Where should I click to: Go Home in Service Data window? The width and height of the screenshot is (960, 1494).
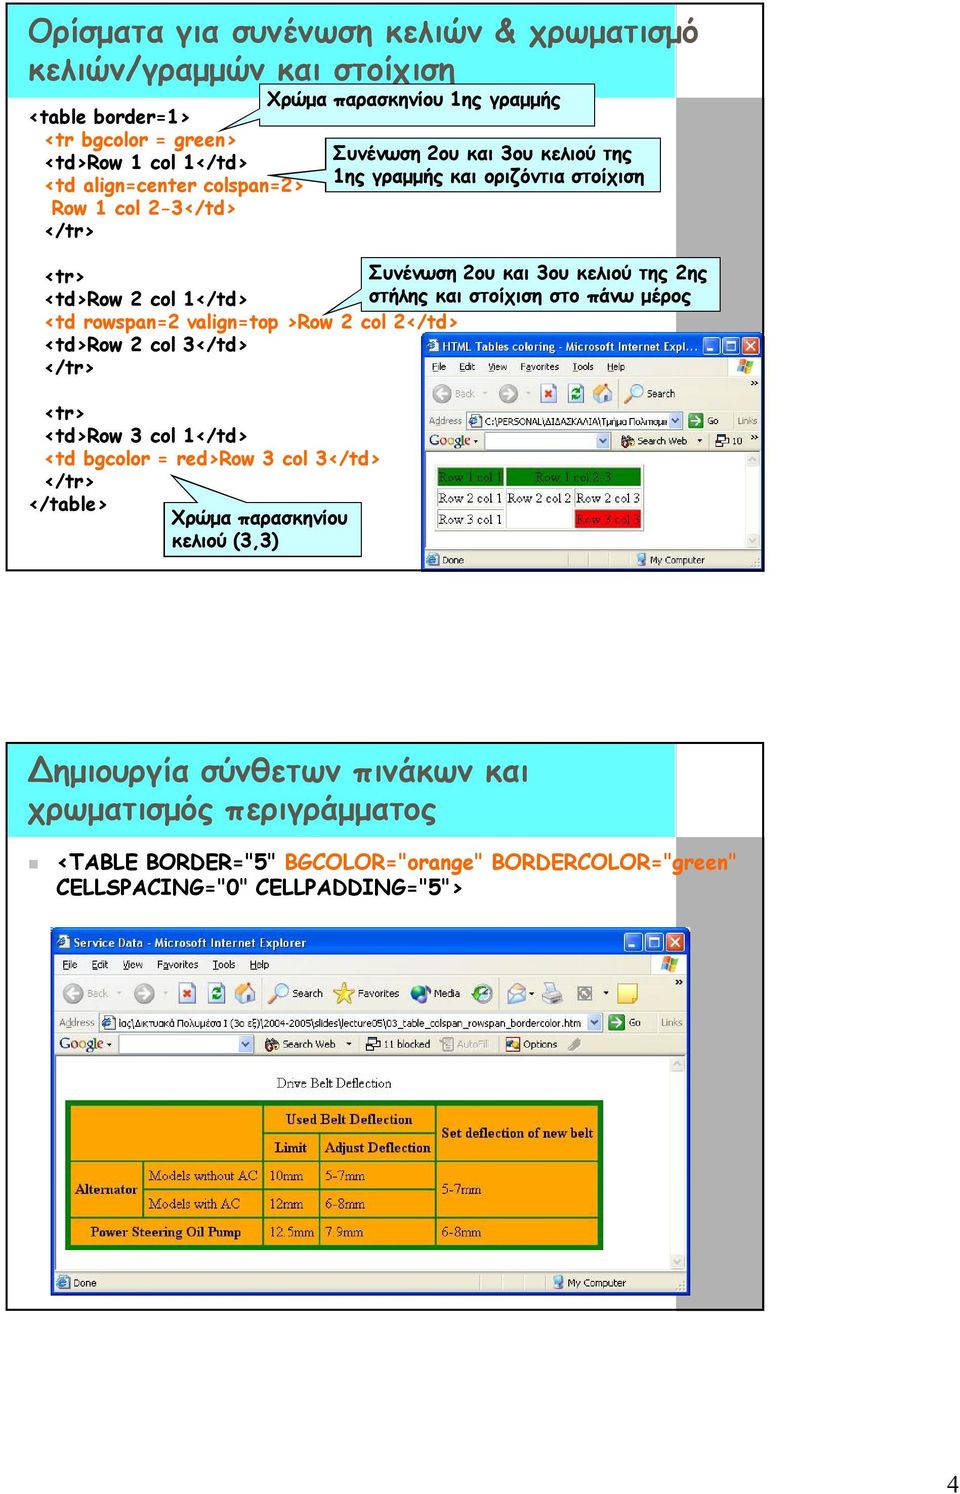pyautogui.click(x=245, y=992)
